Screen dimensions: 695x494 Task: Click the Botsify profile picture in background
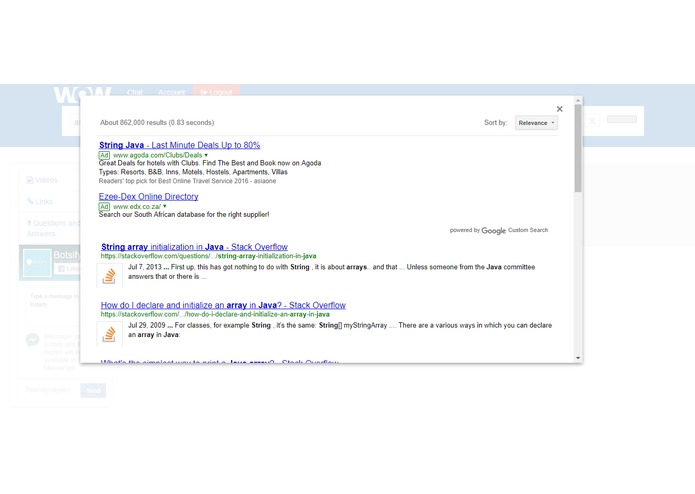tap(37, 263)
